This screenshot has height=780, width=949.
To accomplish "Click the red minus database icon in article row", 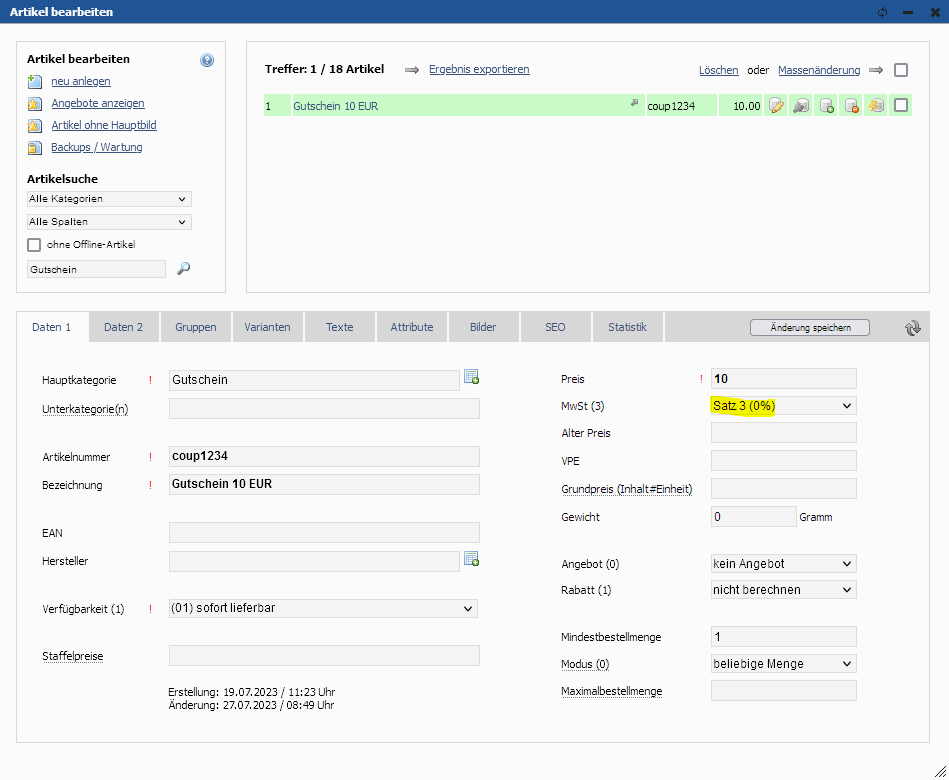I will coord(851,106).
